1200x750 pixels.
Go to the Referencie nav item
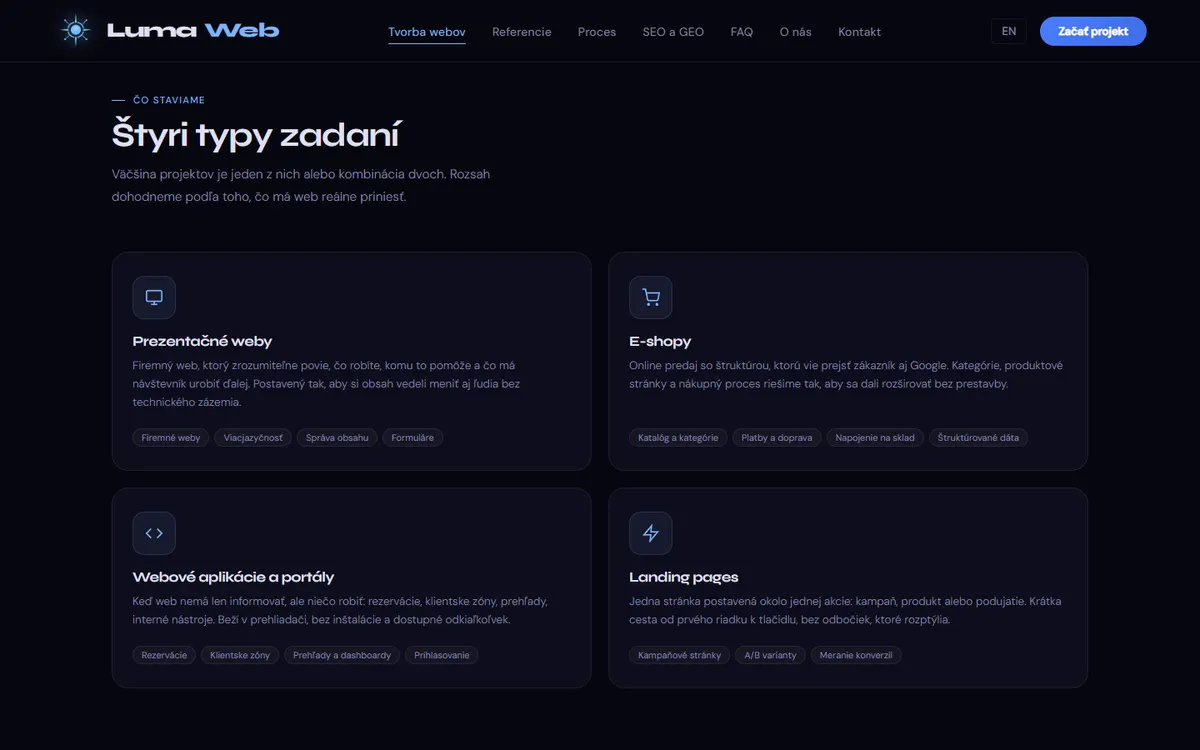pos(522,32)
